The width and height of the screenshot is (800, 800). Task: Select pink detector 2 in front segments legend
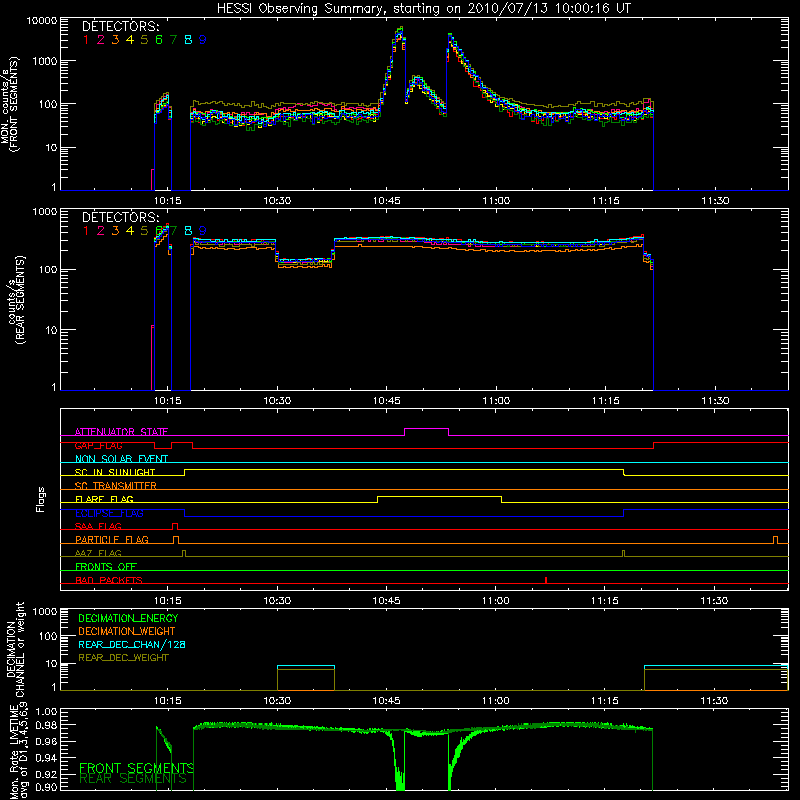point(101,39)
